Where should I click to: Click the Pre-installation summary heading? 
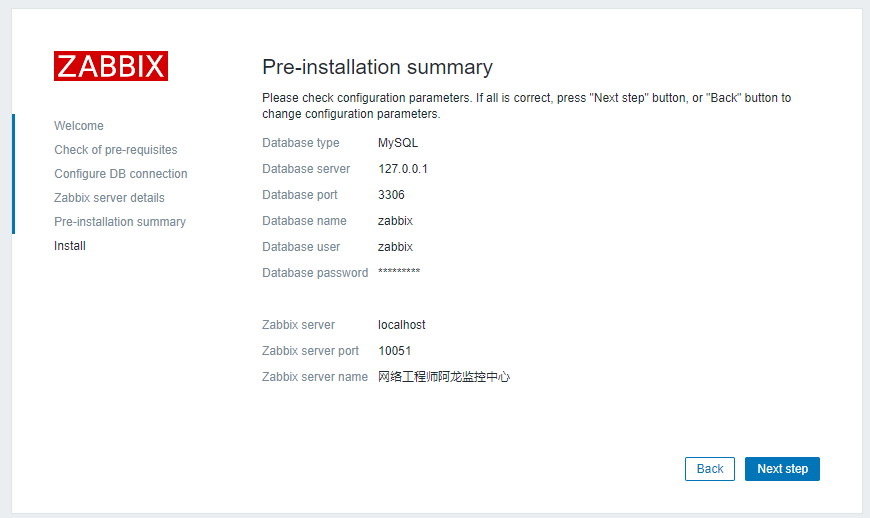[377, 67]
